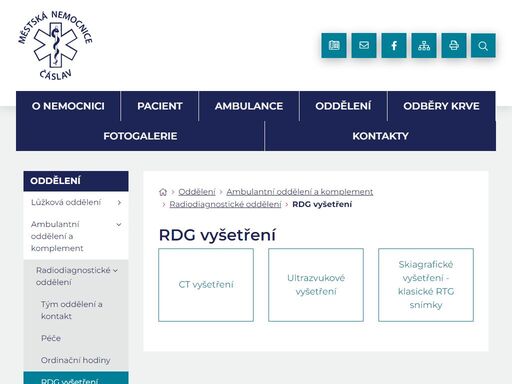Screen dimensions: 512x384
Task: Open the ODDĚLENÍ main menu item
Action: pyautogui.click(x=343, y=106)
